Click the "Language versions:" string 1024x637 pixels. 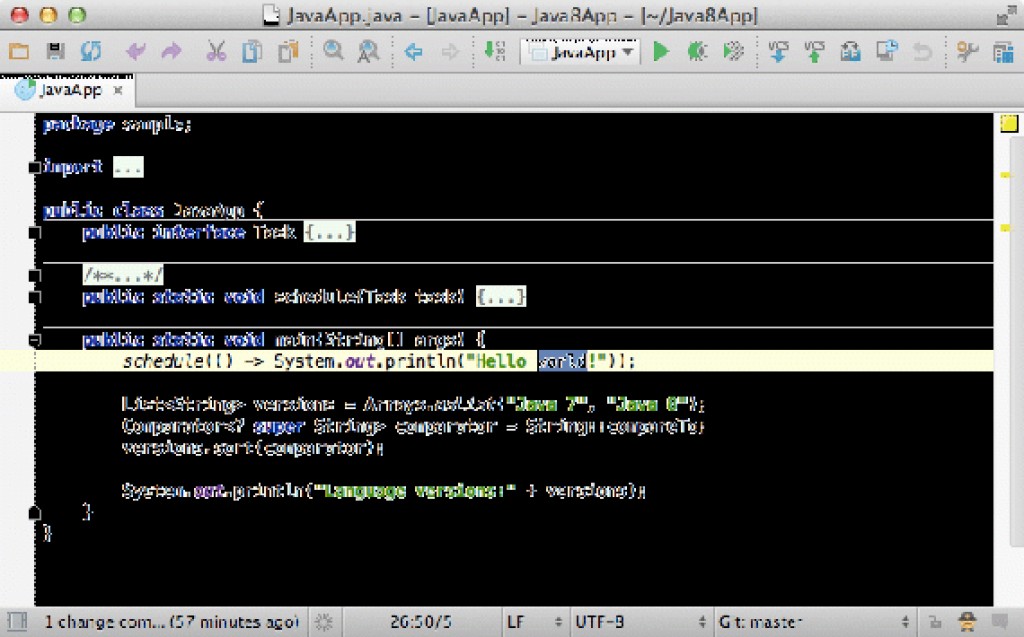point(414,491)
